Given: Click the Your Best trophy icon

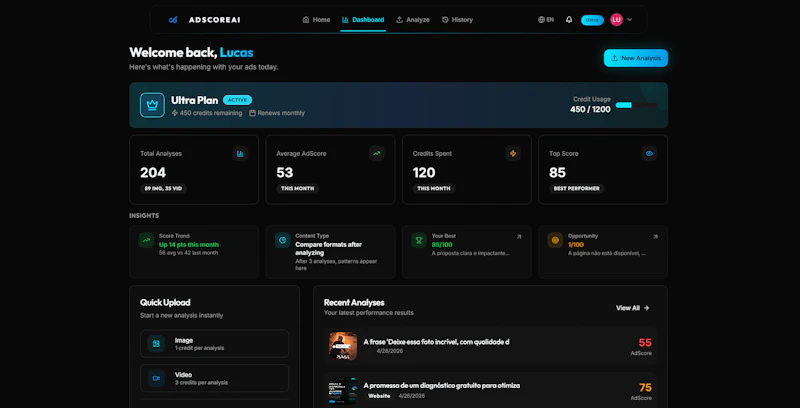Looking at the screenshot, I should tap(419, 240).
